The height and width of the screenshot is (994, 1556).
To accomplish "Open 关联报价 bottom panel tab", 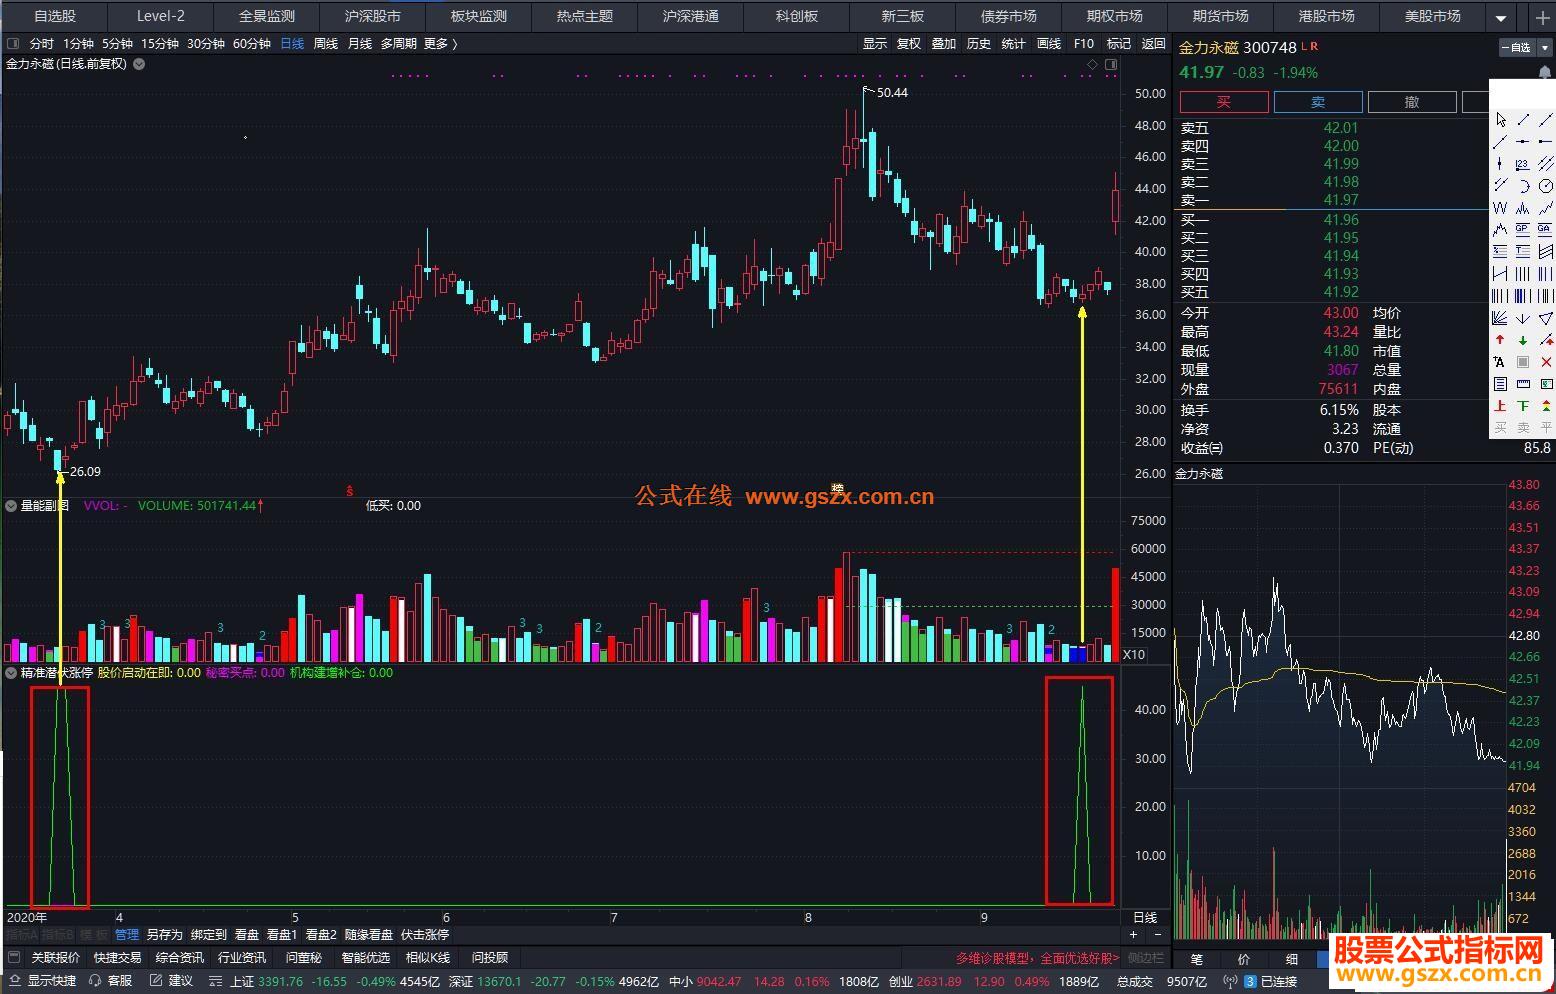I will (x=55, y=958).
